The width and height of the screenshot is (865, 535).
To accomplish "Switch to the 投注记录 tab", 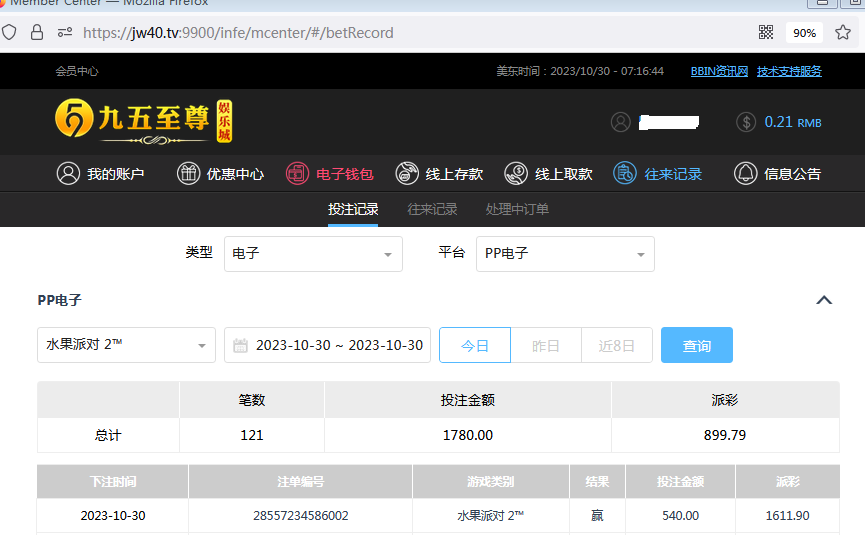I will [353, 209].
